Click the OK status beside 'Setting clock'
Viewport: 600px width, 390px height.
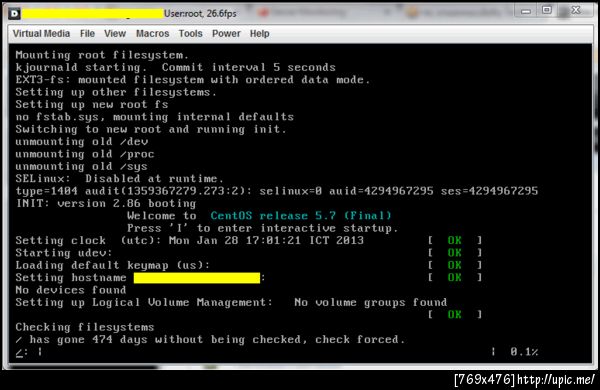[x=454, y=240]
